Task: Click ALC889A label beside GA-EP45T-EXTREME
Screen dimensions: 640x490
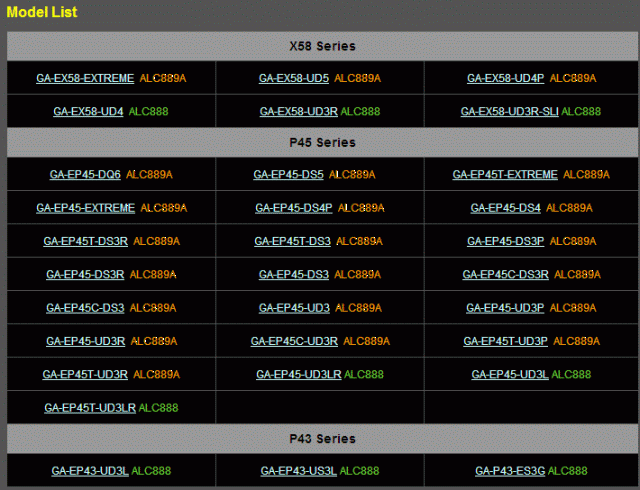Action: pyautogui.click(x=586, y=175)
